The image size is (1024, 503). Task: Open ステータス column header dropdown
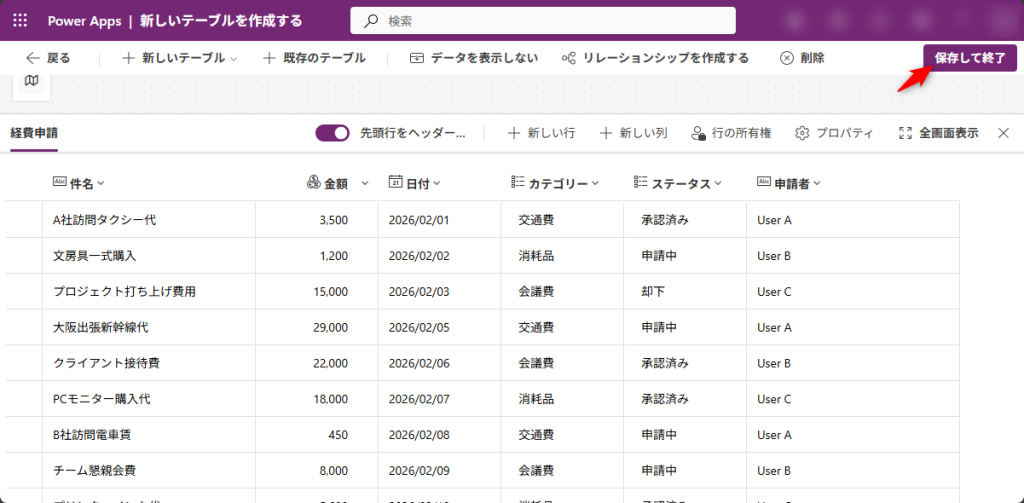pyautogui.click(x=718, y=184)
